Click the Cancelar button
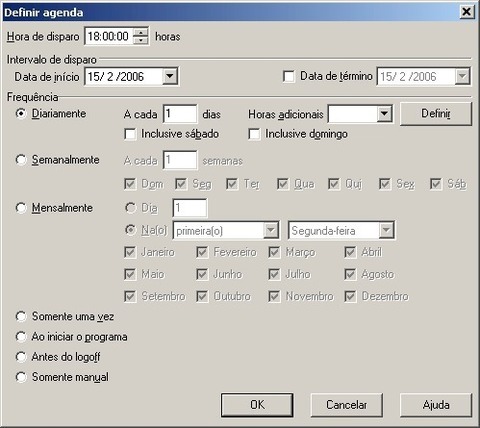The width and height of the screenshot is (480, 428). [x=346, y=405]
